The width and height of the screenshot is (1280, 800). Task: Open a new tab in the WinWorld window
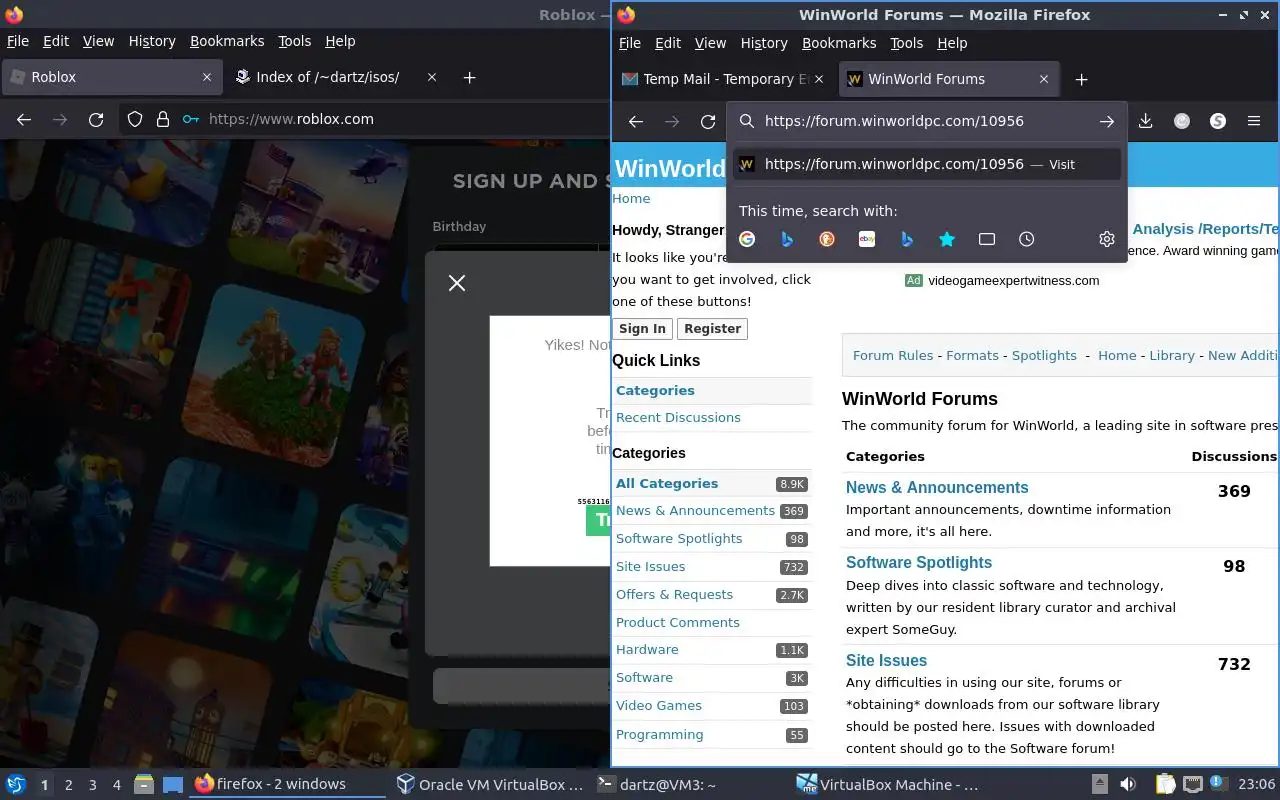tap(1081, 79)
